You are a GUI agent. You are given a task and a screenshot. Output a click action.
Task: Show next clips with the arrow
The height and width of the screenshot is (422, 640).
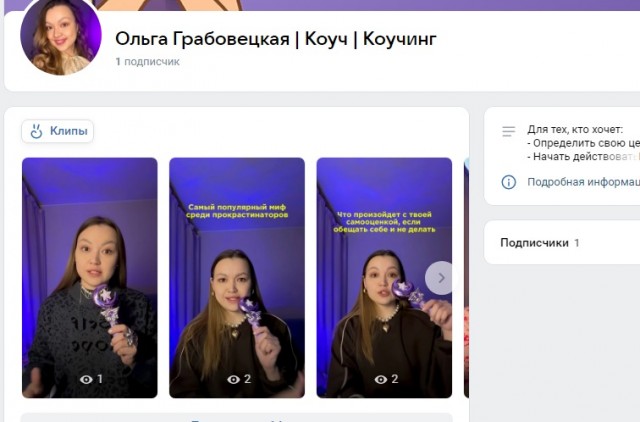[440, 278]
